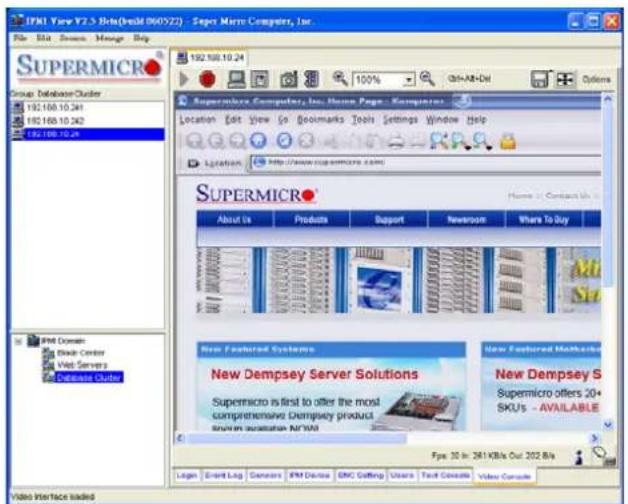The height and width of the screenshot is (504, 628).
Task: Click the first gray back arrow in browser
Action: [195, 141]
